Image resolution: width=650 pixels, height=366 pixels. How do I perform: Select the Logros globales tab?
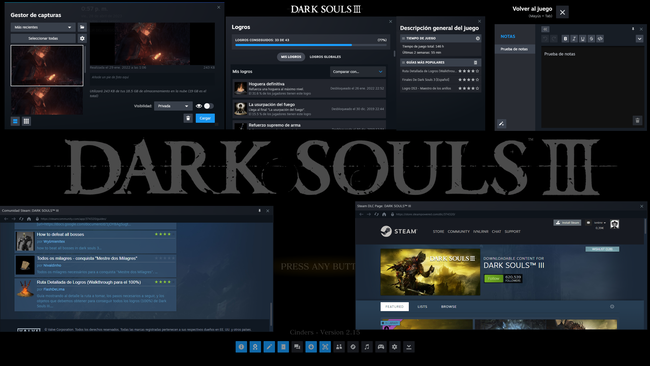[x=325, y=57]
